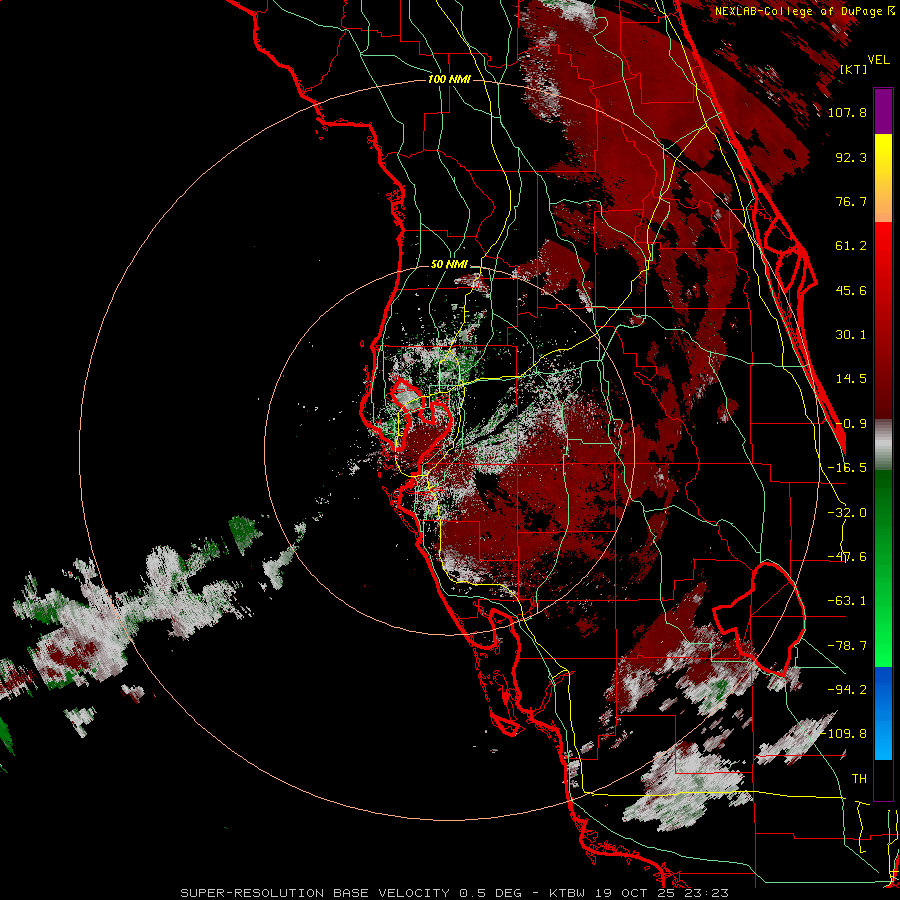The height and width of the screenshot is (900, 900).
Task: Click the Super-Resolution Base Velocity caption text
Action: (x=455, y=893)
